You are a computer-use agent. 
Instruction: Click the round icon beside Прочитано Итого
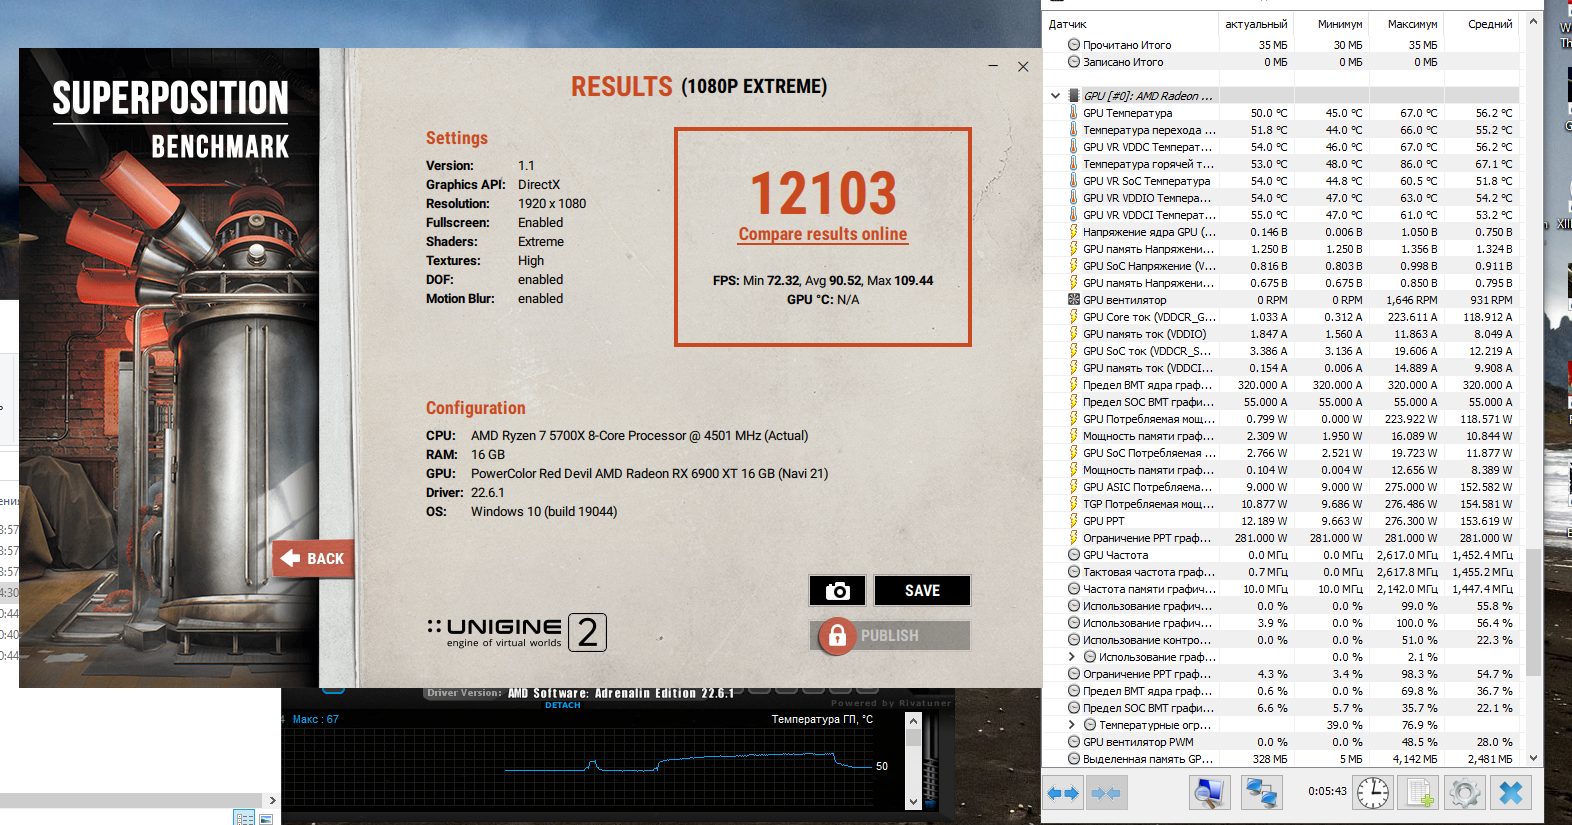pyautogui.click(x=1074, y=45)
